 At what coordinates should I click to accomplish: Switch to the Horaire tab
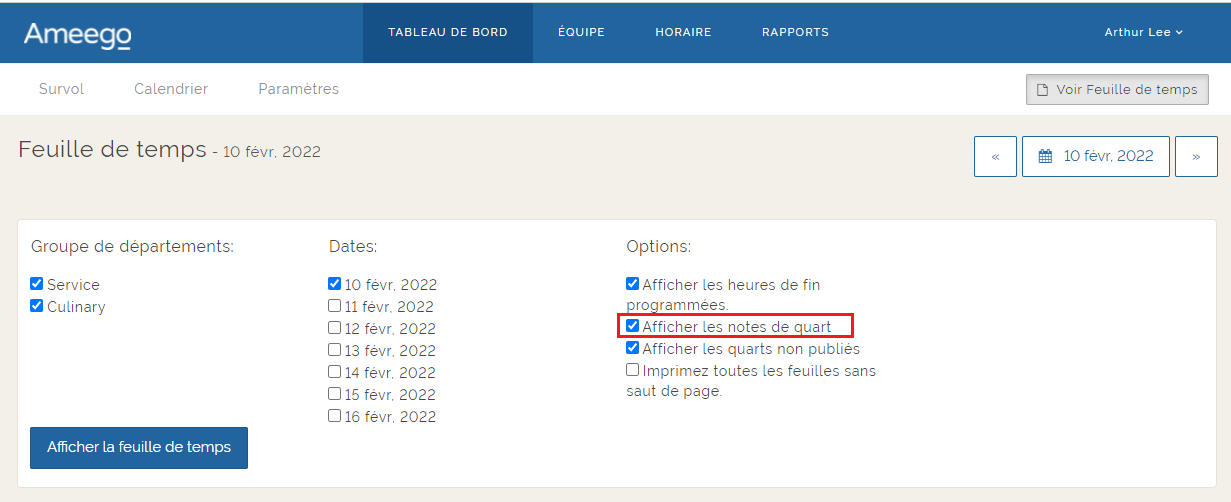(683, 32)
